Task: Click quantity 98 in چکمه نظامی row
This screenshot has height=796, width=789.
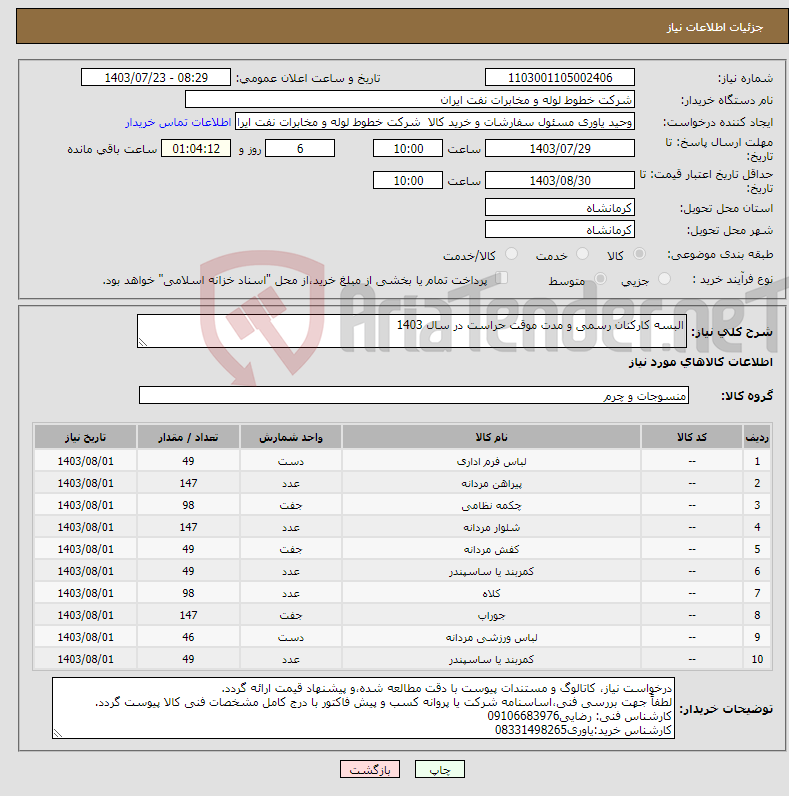Action: click(188, 506)
